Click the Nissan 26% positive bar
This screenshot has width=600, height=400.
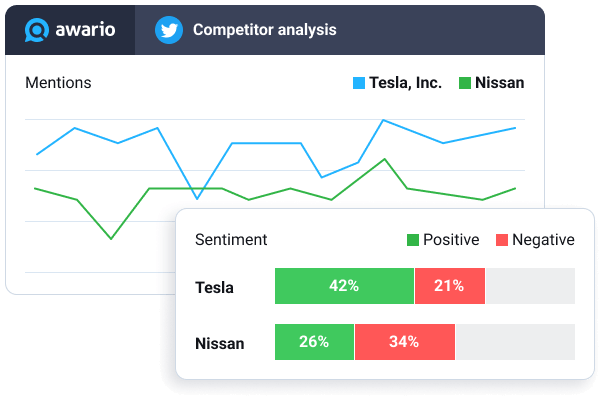pos(314,342)
